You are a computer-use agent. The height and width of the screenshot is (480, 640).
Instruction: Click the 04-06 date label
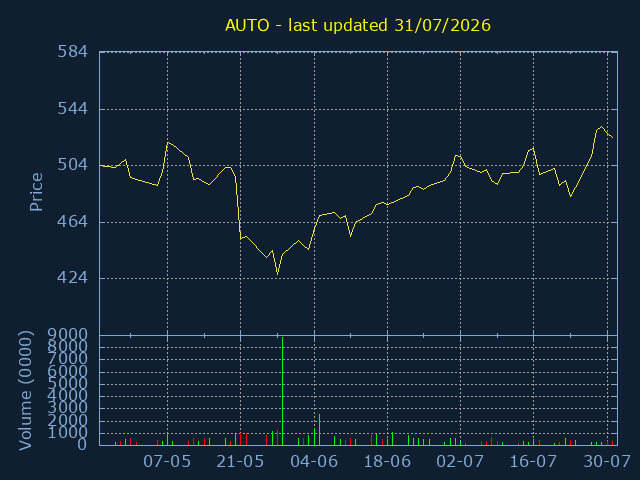point(314,462)
